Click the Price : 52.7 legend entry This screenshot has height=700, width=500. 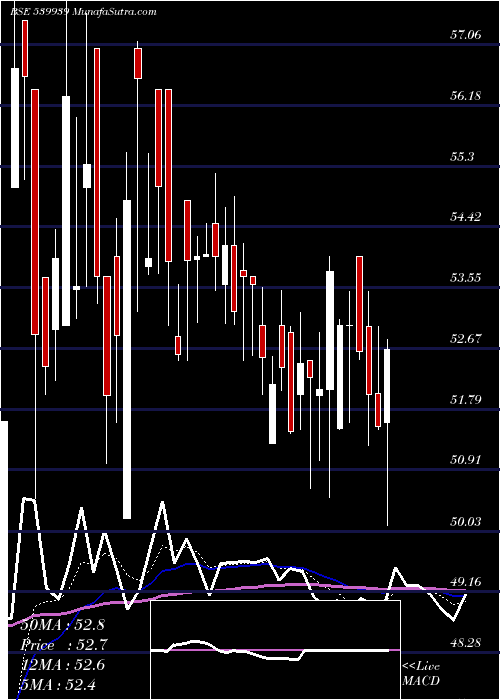pos(62,645)
